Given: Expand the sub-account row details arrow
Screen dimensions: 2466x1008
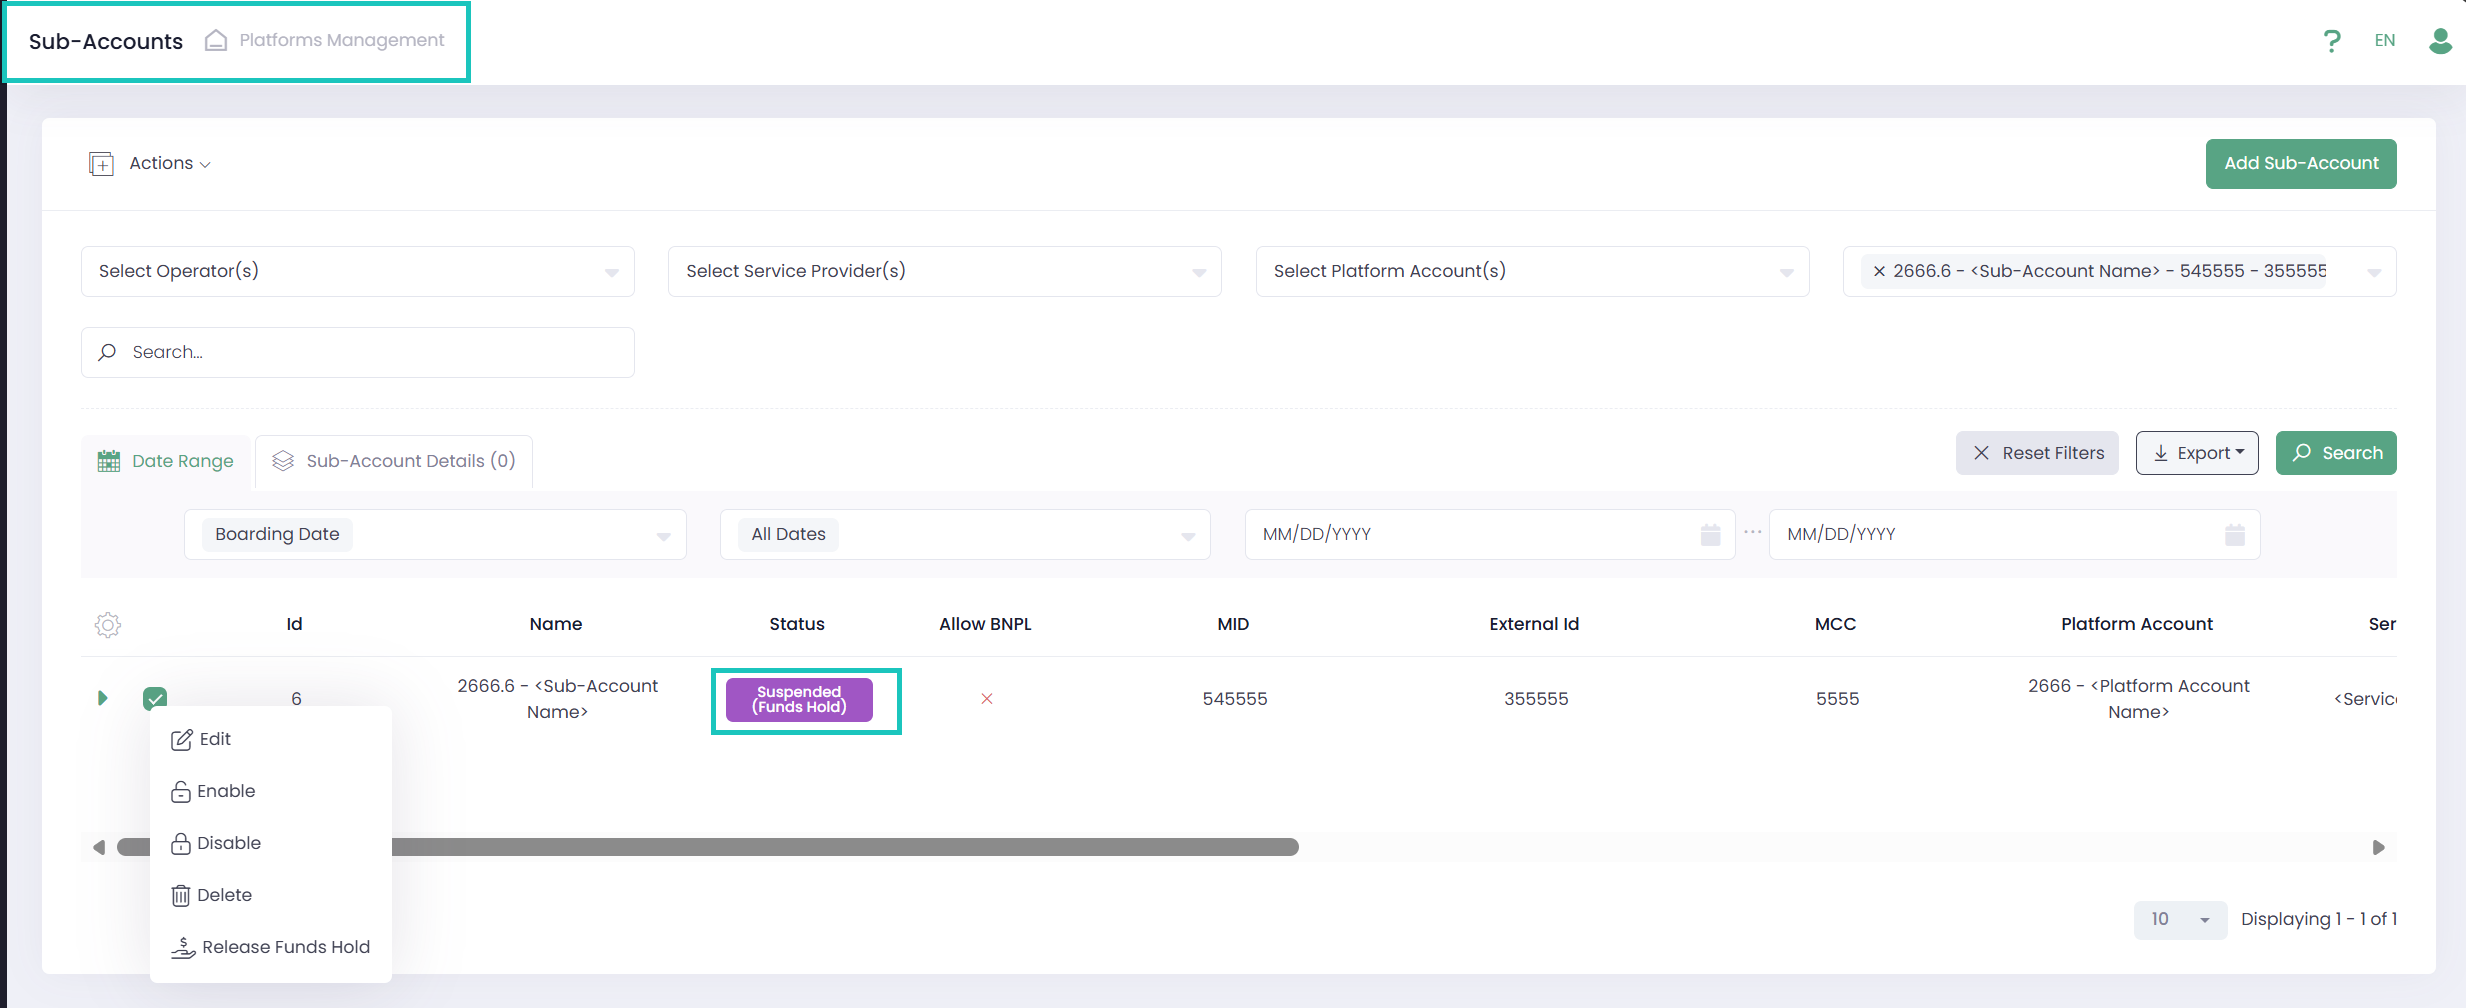Looking at the screenshot, I should [102, 698].
